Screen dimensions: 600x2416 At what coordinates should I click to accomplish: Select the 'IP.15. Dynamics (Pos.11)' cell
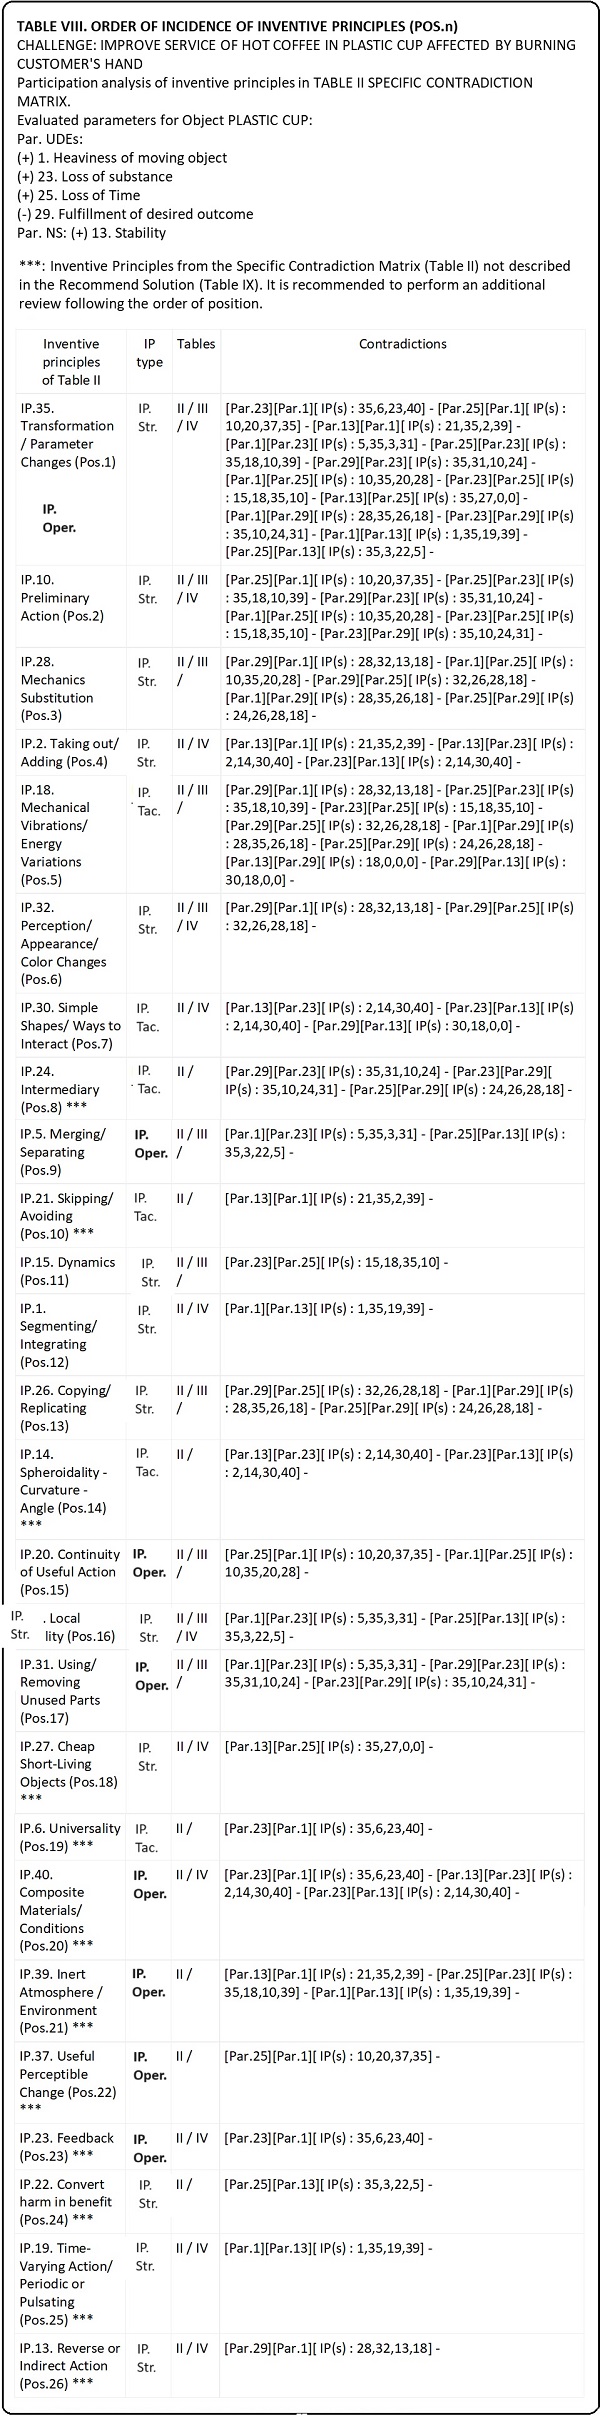(x=67, y=1271)
